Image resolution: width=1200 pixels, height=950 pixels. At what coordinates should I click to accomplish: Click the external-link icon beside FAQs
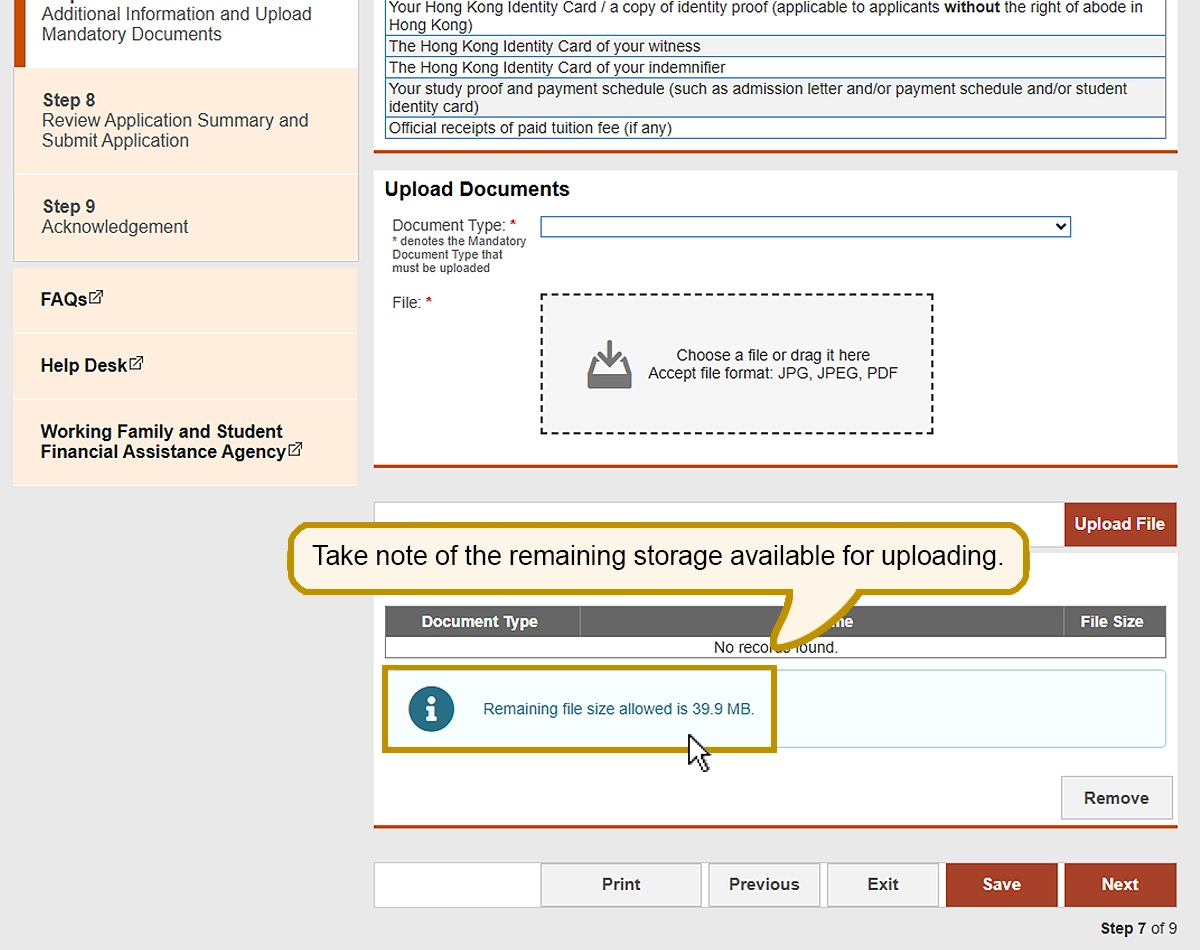click(x=96, y=298)
